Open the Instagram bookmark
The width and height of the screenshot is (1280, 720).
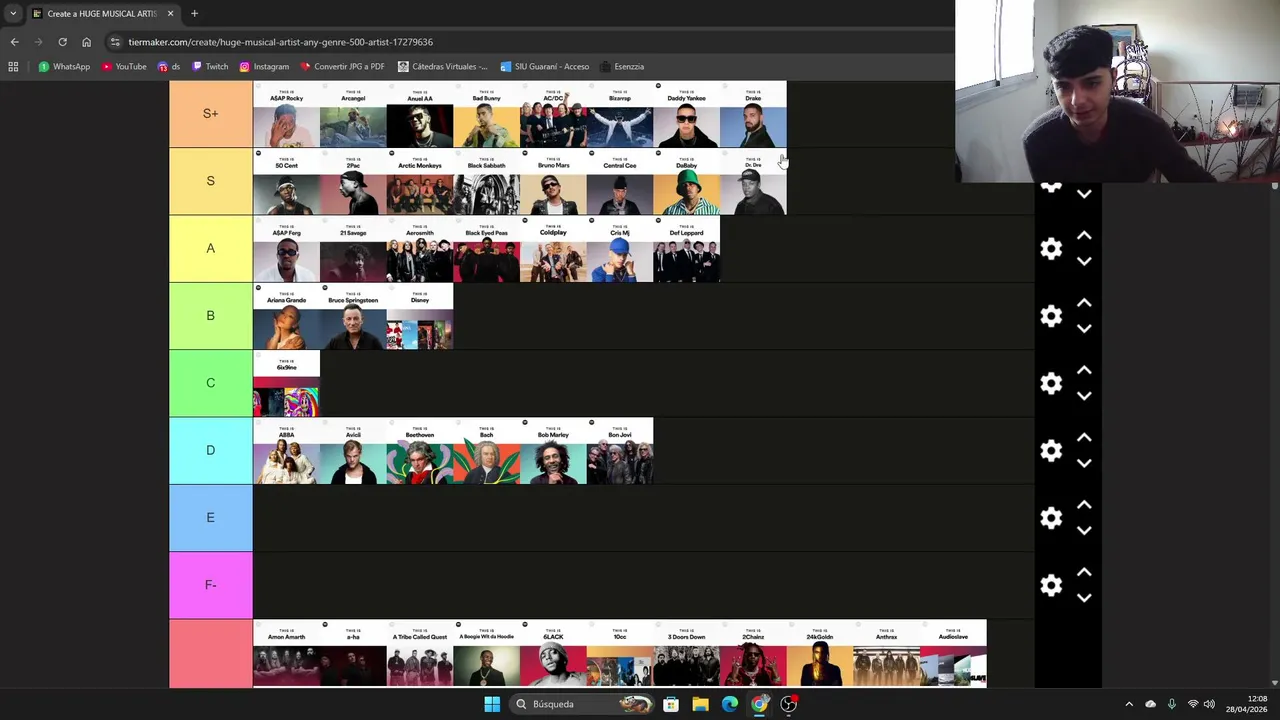point(264,66)
